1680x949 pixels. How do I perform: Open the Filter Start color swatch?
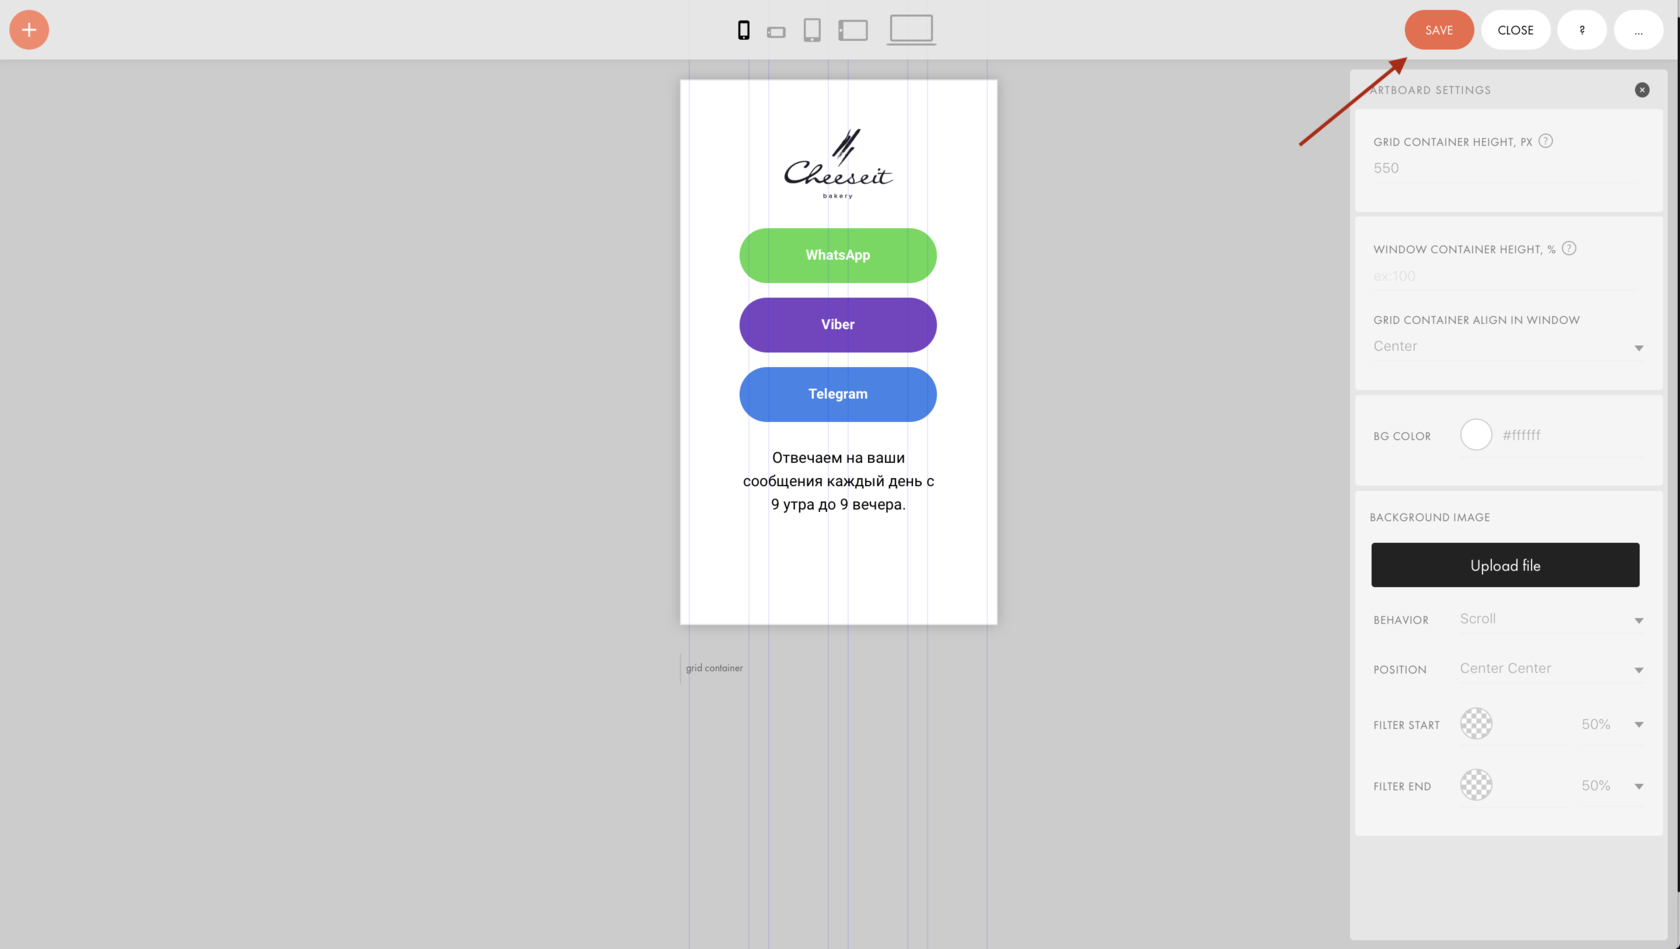coord(1476,724)
